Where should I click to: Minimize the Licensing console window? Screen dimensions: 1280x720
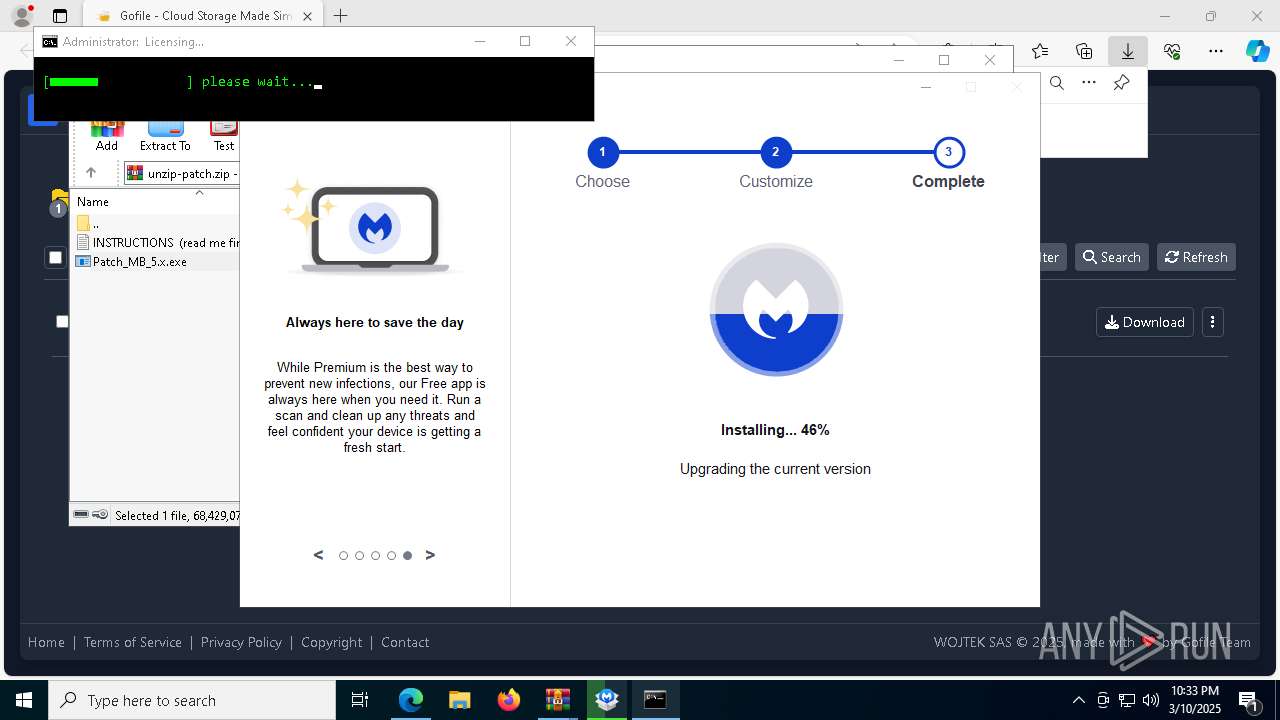[x=480, y=41]
